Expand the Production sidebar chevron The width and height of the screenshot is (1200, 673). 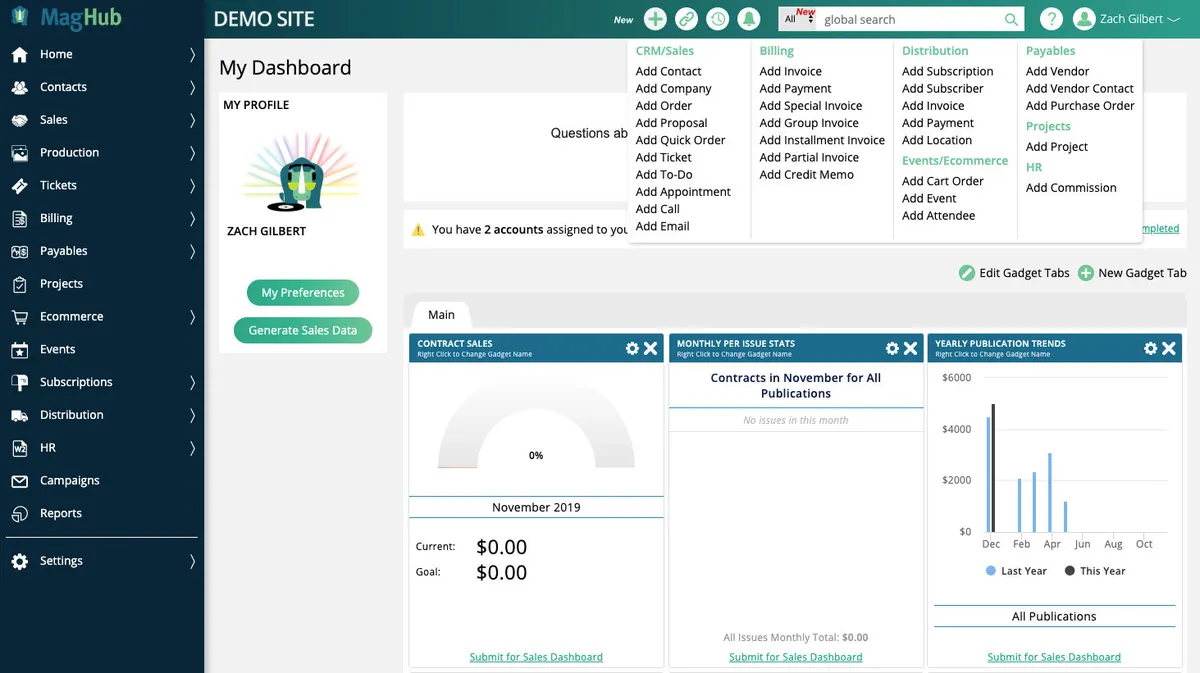pyautogui.click(x=192, y=153)
